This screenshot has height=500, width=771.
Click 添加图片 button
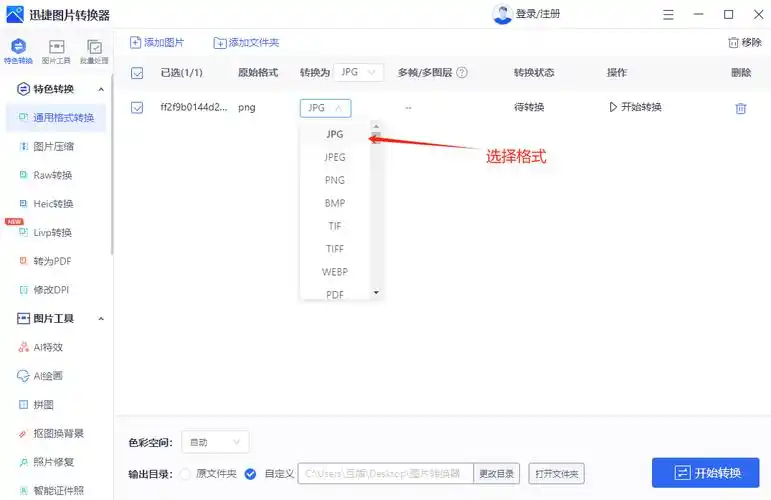click(157, 43)
